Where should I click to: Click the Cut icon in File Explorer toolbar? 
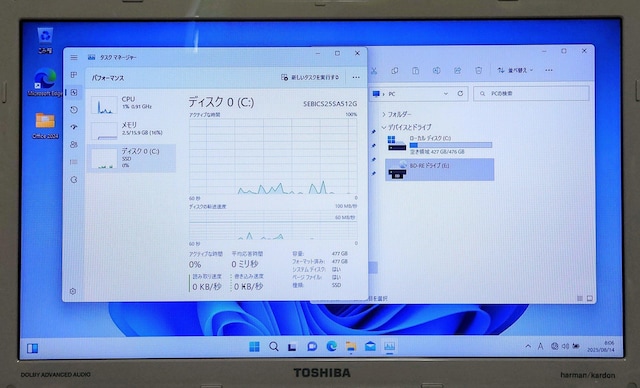click(374, 71)
